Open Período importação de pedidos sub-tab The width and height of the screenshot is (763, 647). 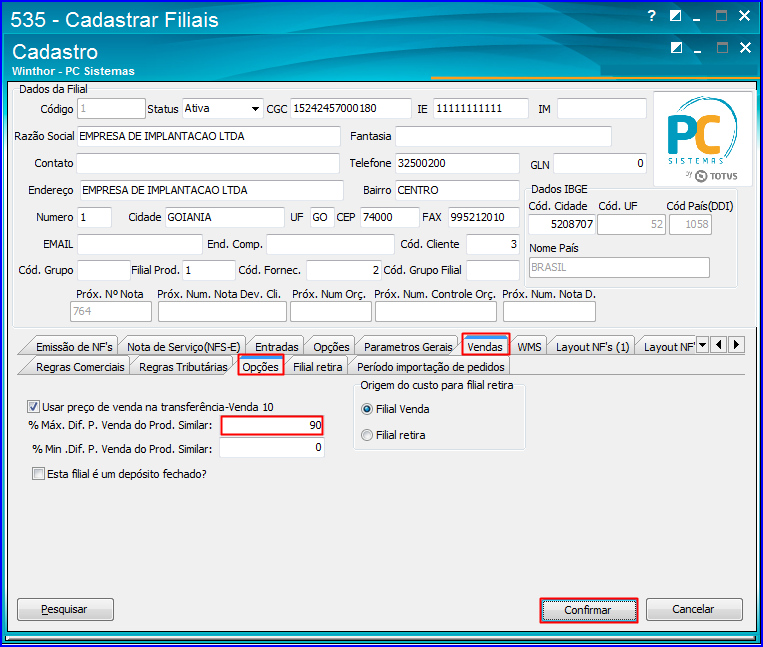point(431,367)
